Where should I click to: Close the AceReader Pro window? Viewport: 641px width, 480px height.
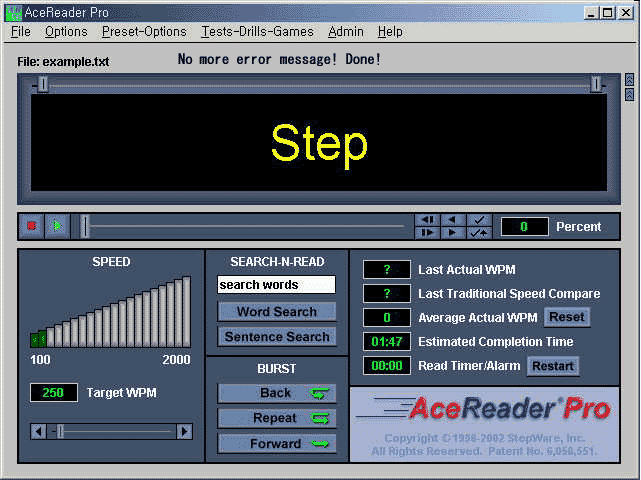click(626, 13)
